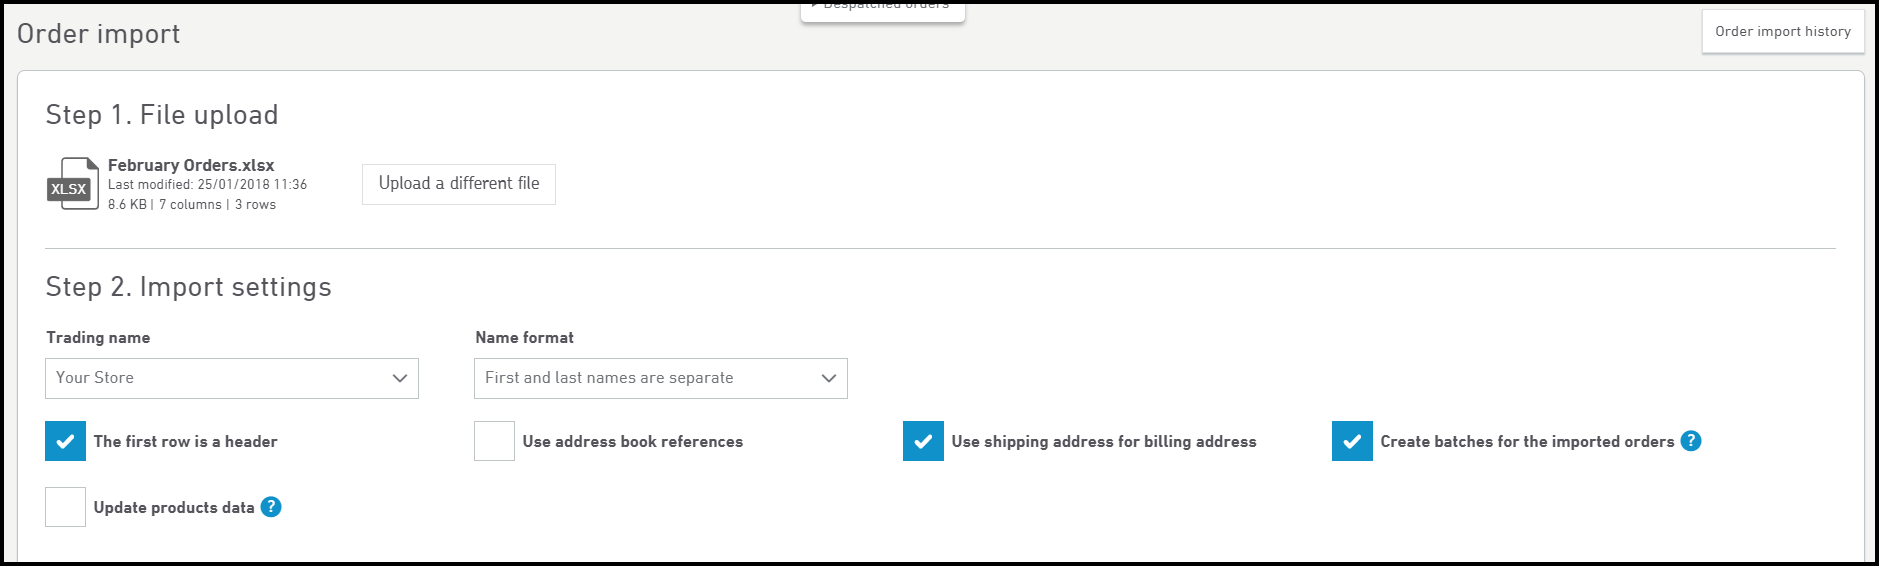This screenshot has width=1879, height=566.
Task: Click the XLSX file icon
Action: 73,184
